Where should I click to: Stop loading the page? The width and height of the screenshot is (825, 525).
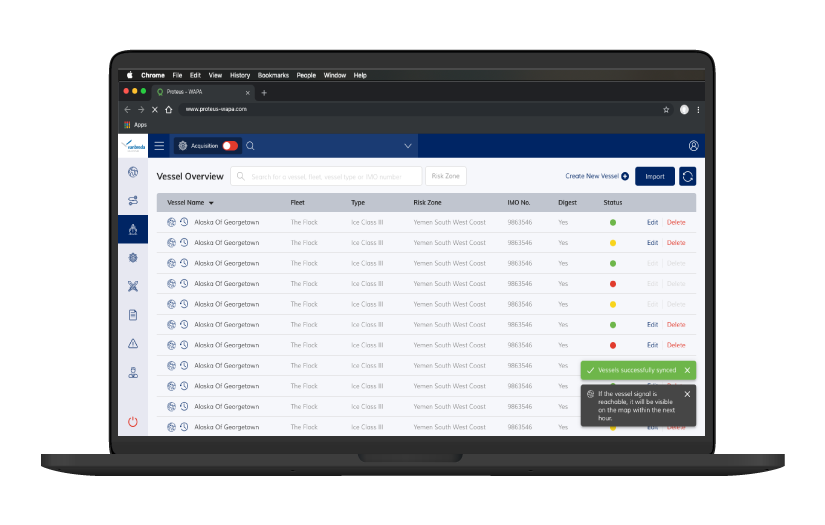click(x=155, y=109)
